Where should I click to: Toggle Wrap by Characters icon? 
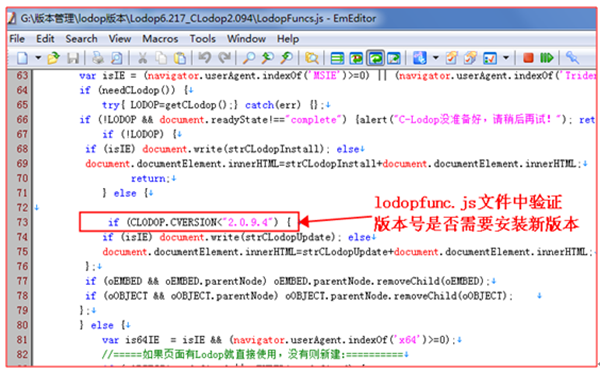tap(356, 58)
